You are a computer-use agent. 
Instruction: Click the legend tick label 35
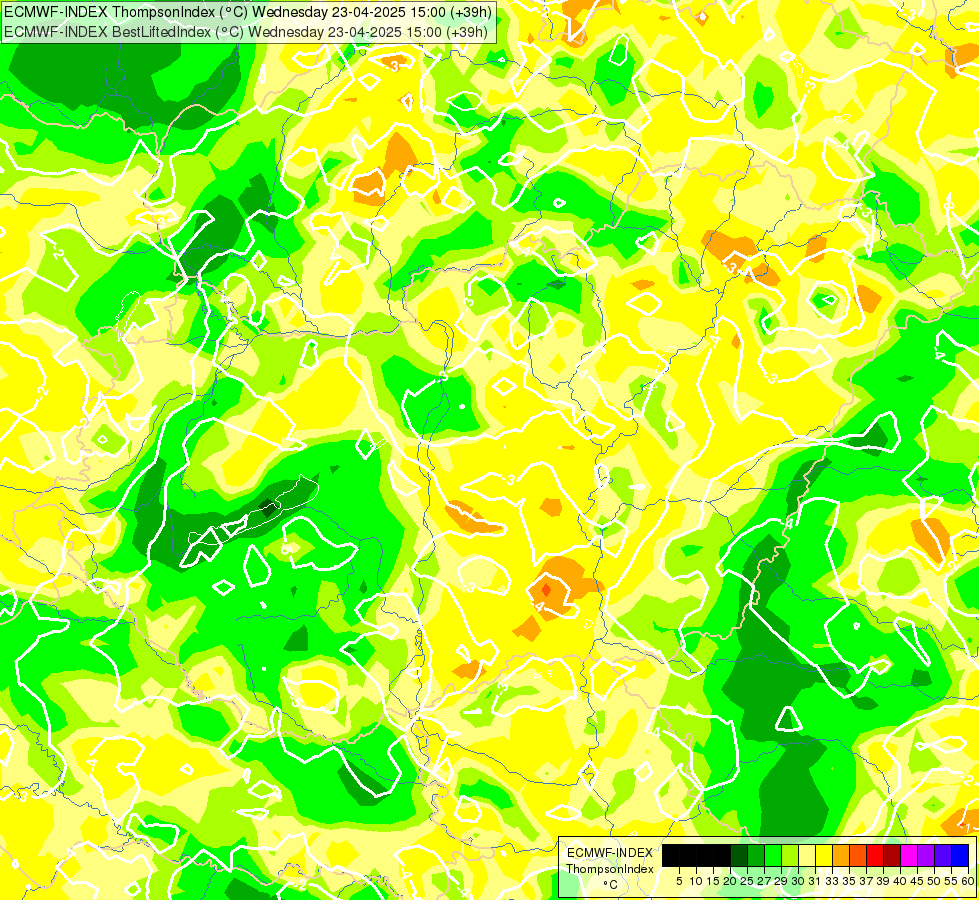pos(849,881)
